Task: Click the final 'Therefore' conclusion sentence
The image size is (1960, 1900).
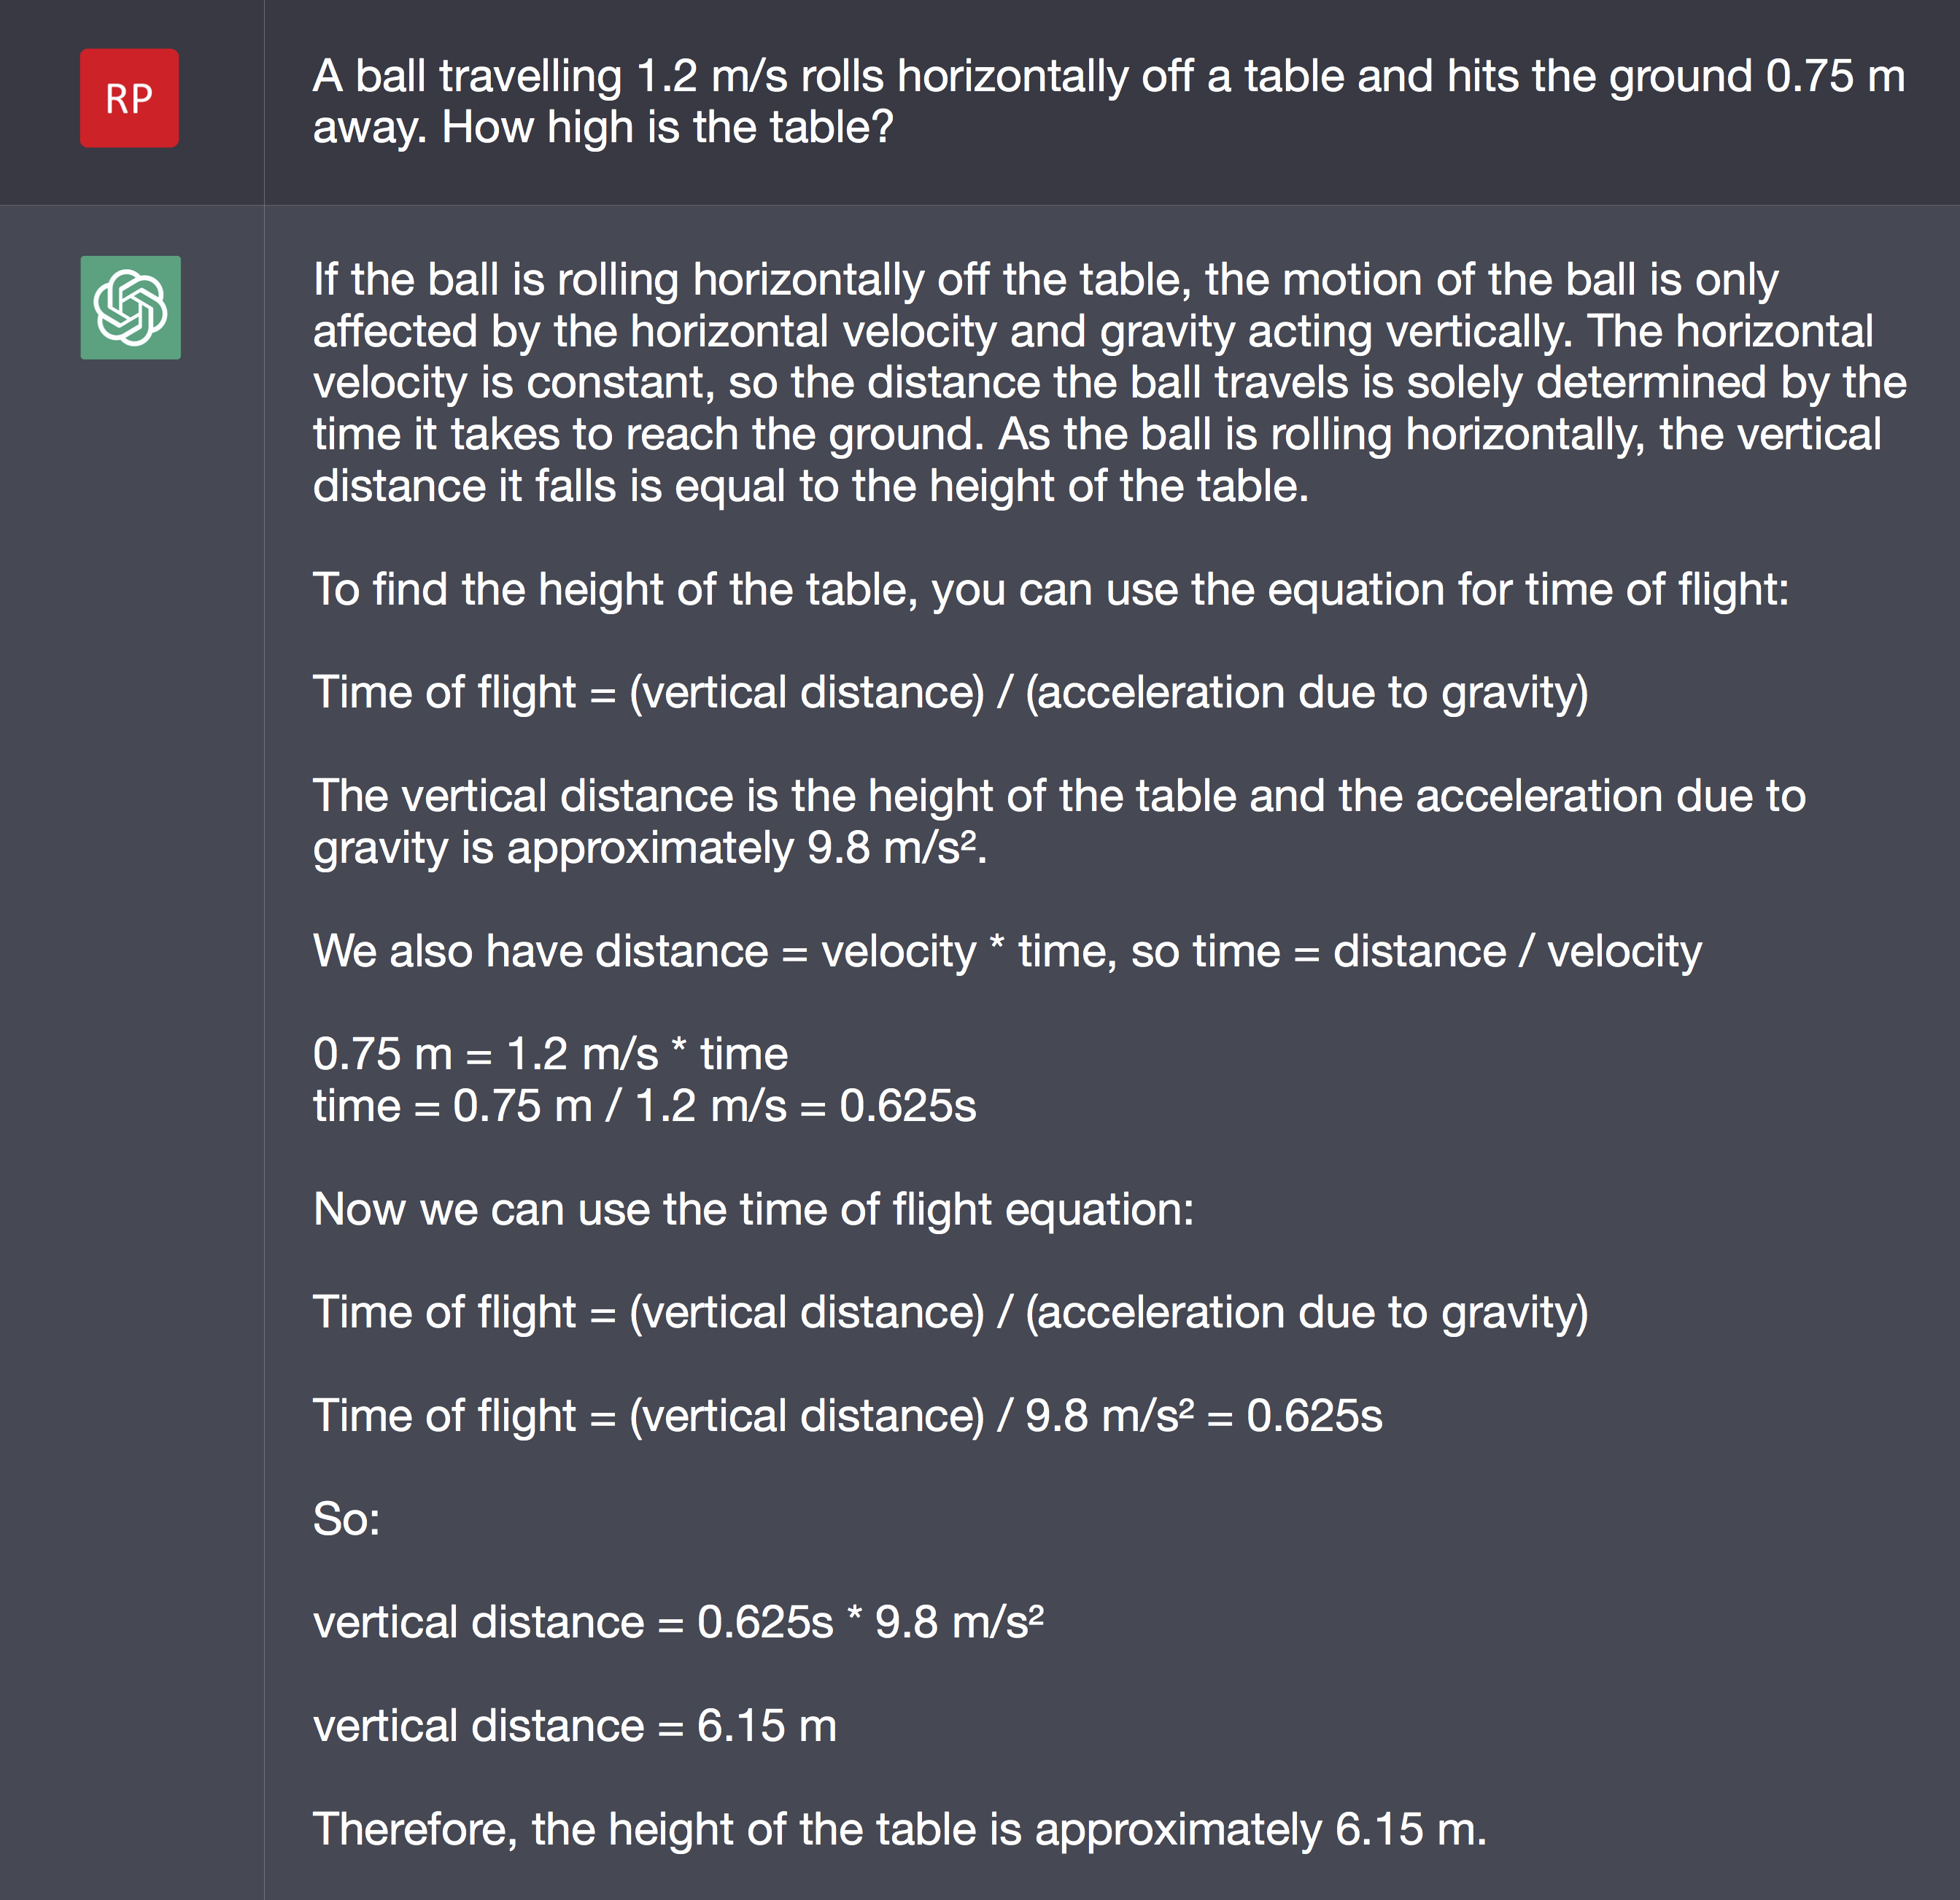Action: click(900, 1829)
